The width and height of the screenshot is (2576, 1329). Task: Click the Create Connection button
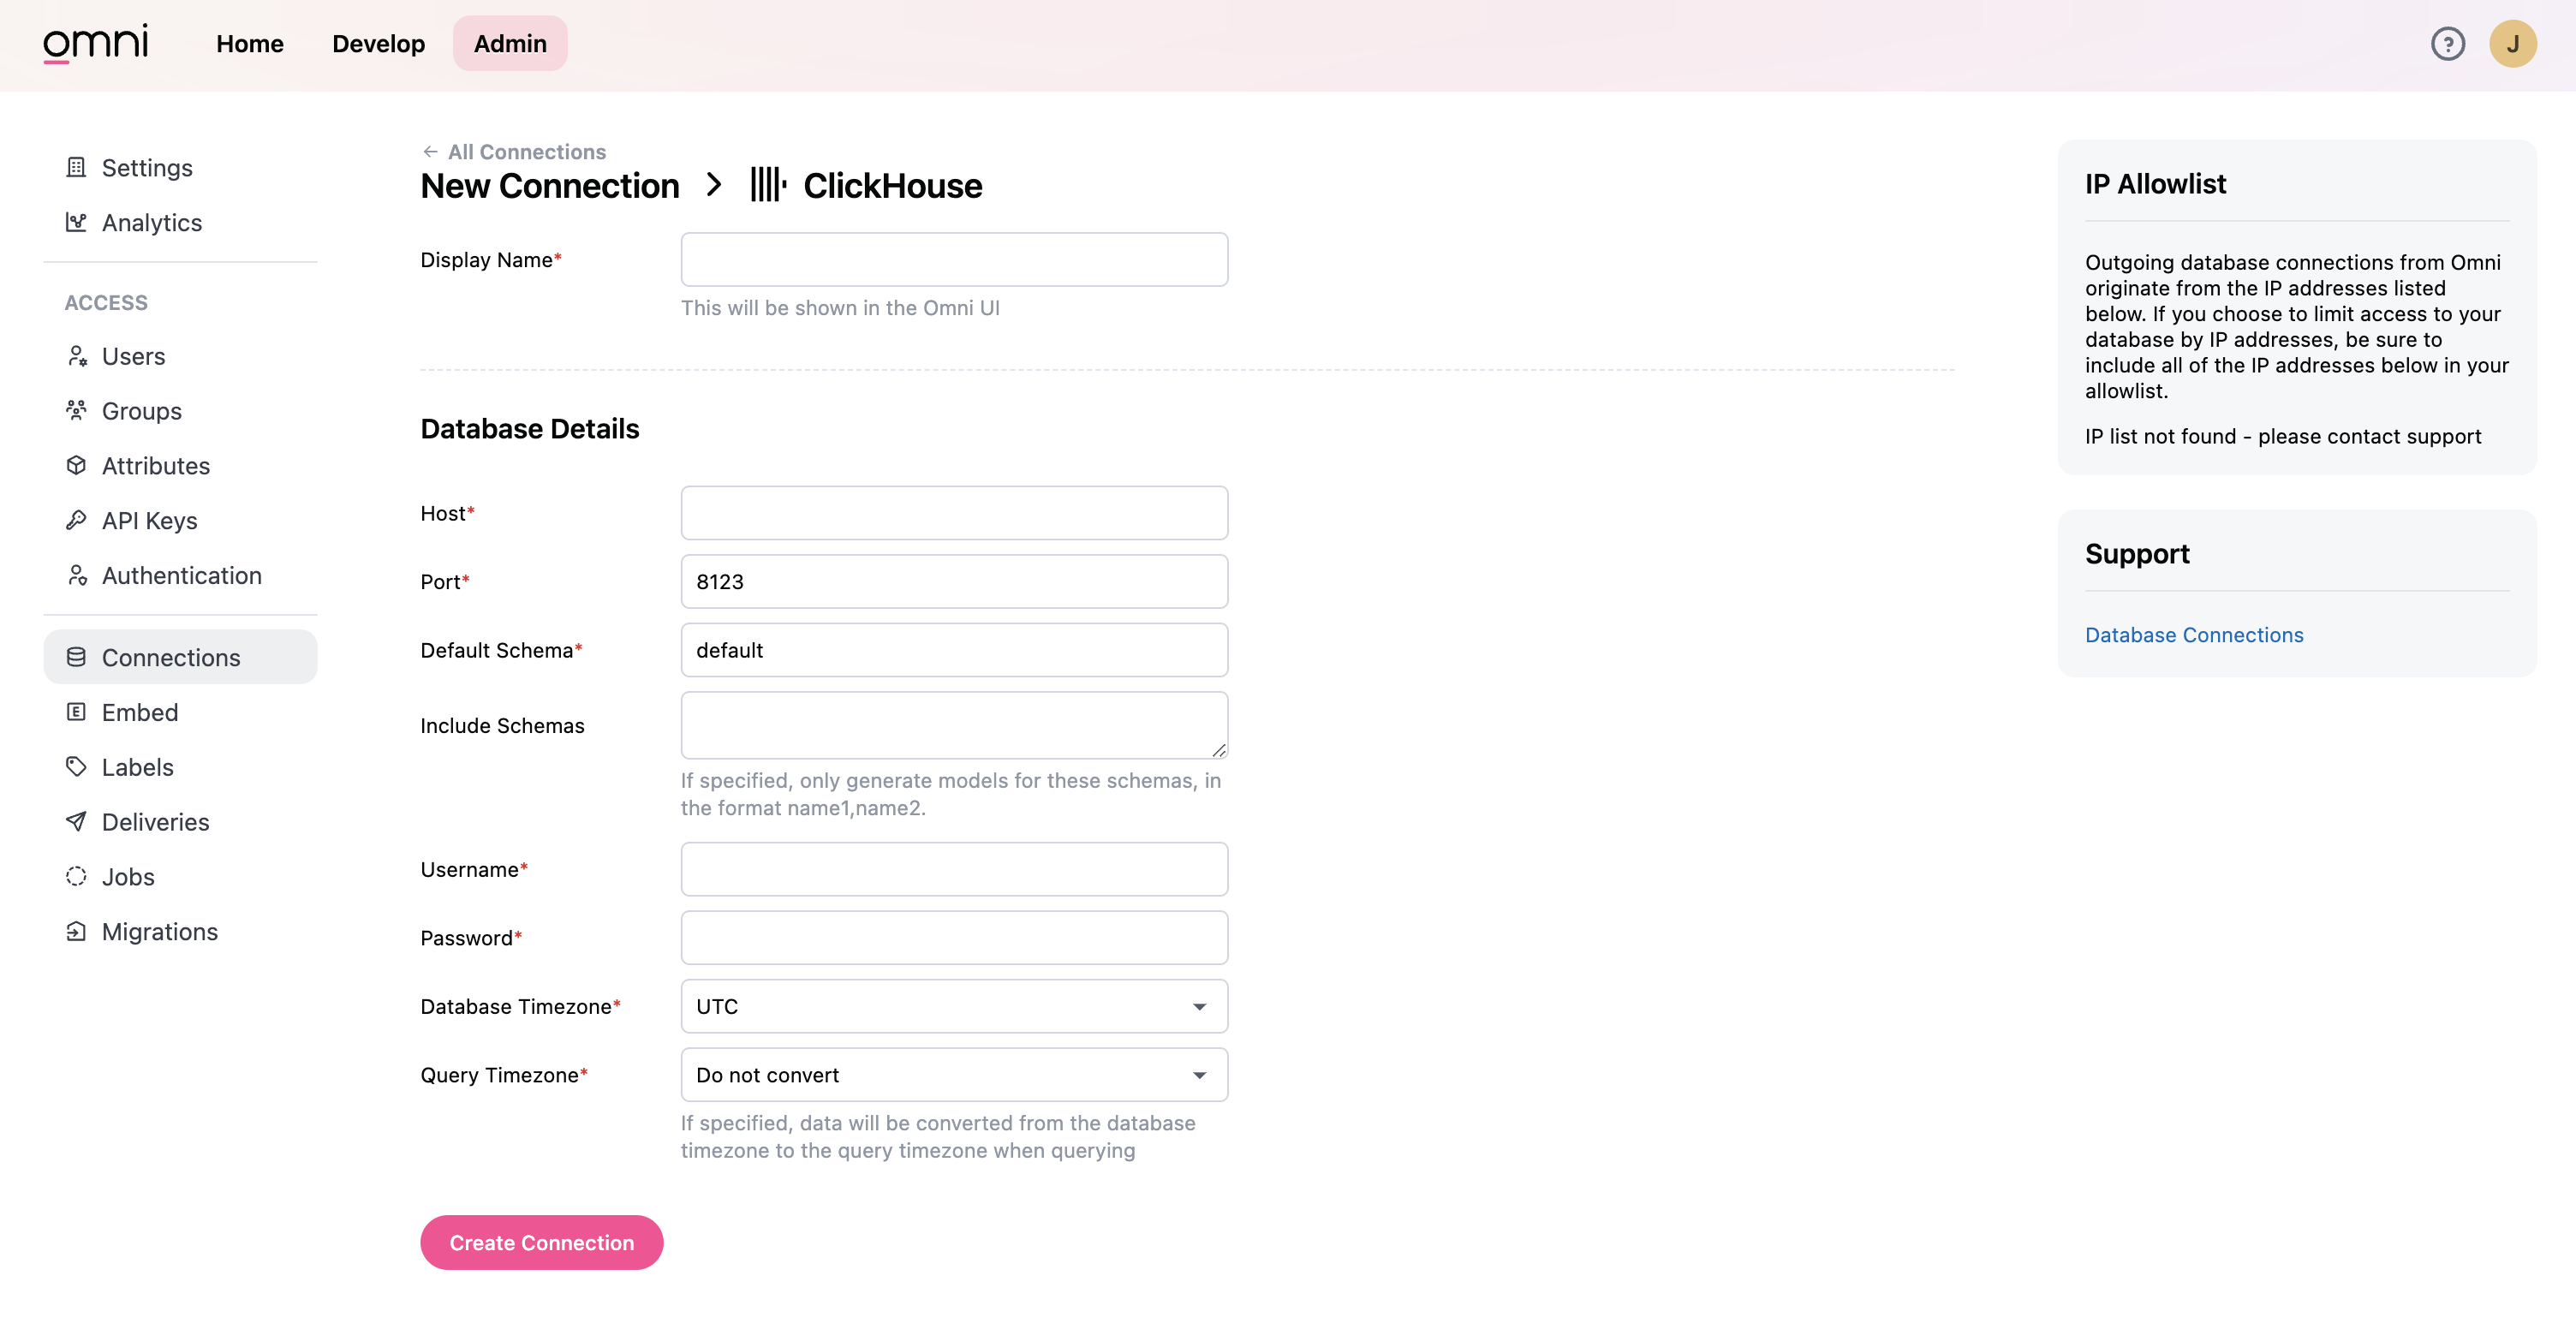(540, 1243)
